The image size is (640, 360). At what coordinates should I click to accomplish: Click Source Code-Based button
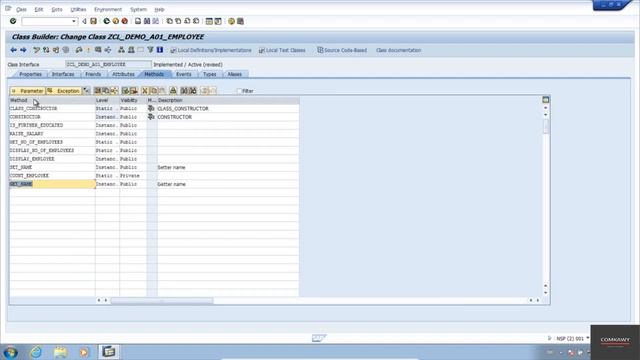(x=342, y=50)
